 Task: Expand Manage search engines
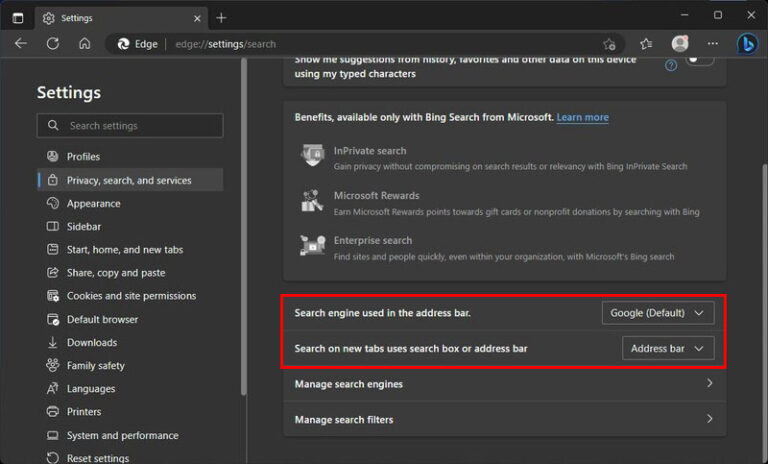pos(504,384)
